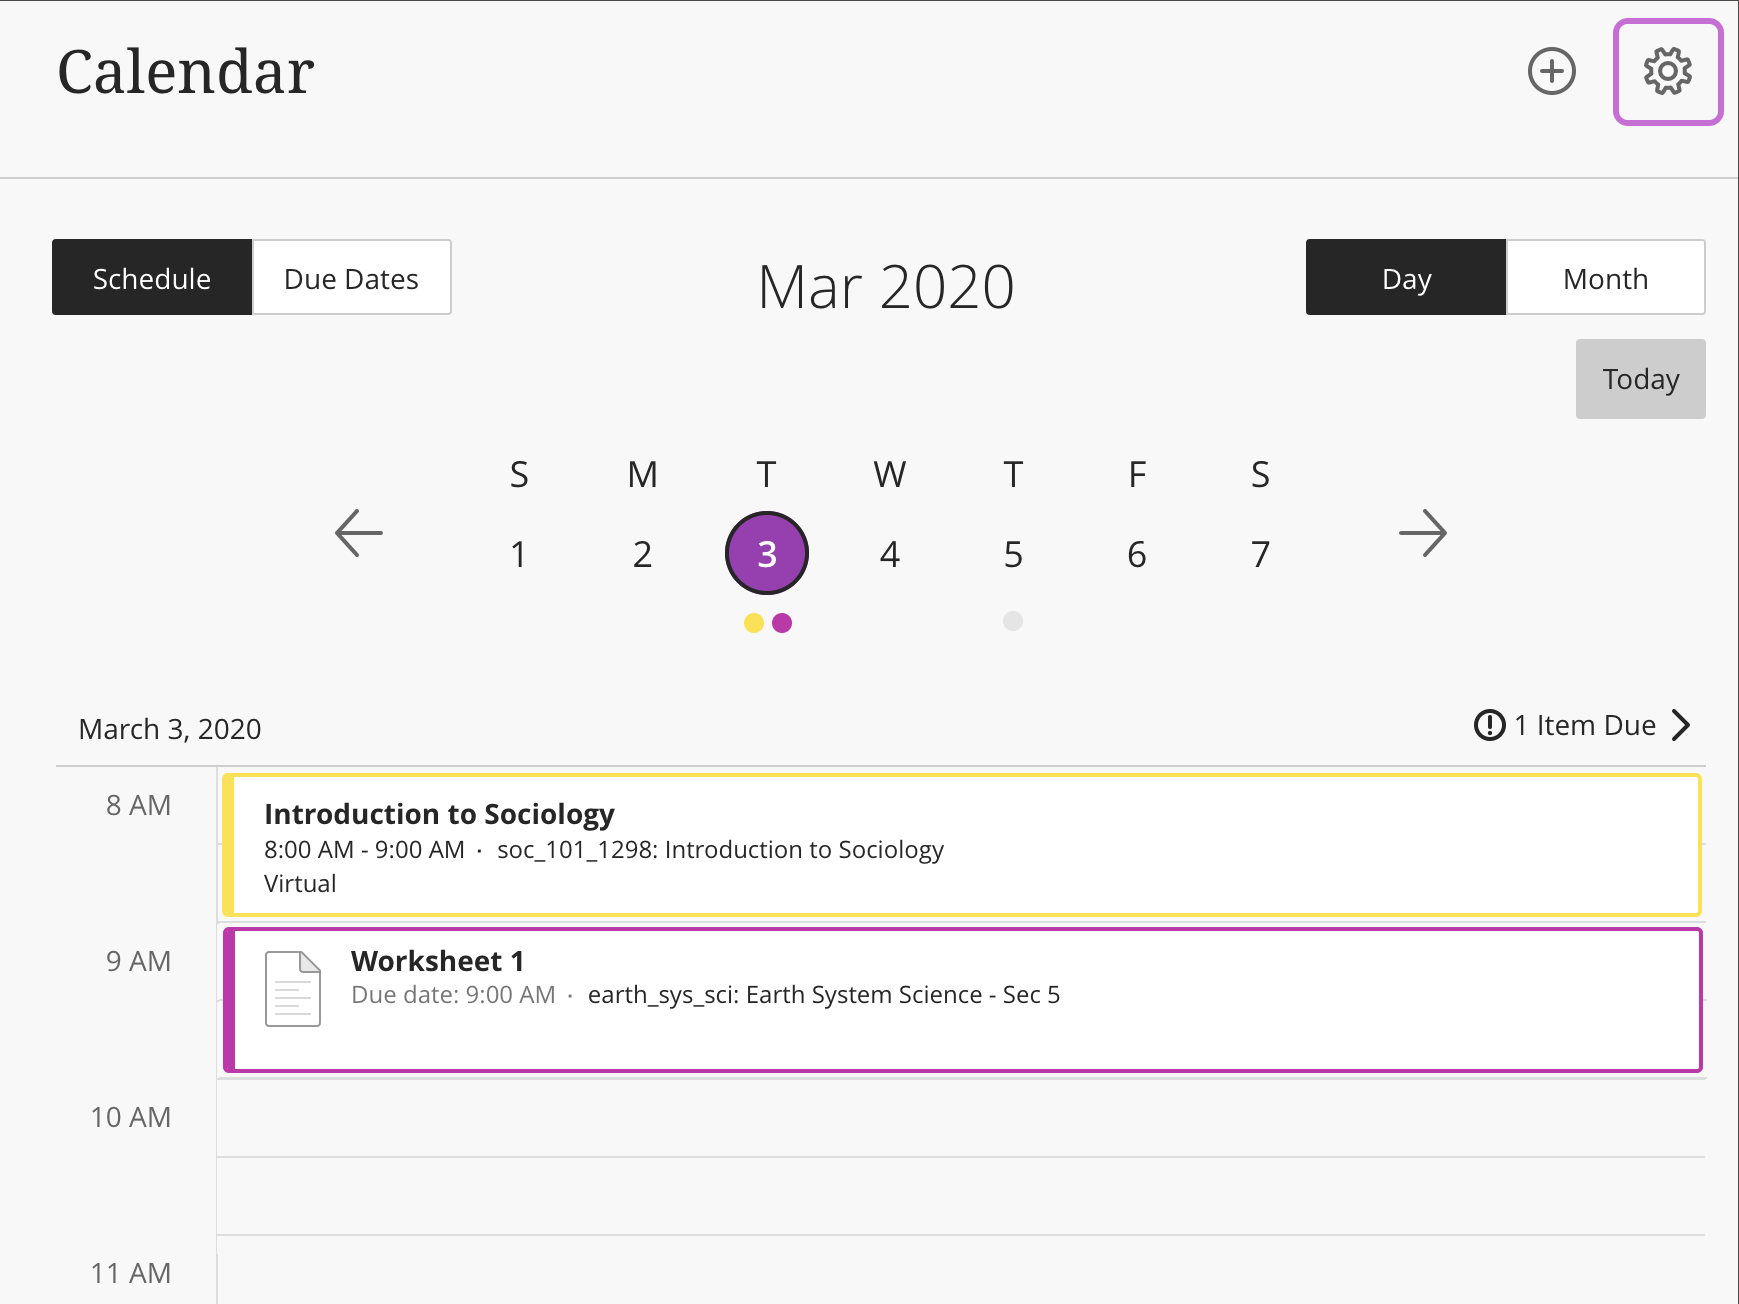Click the purple event dot under day 3
1739x1304 pixels.
point(782,623)
